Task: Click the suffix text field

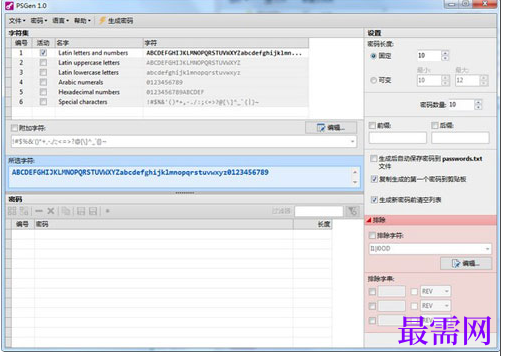Action: click(460, 138)
